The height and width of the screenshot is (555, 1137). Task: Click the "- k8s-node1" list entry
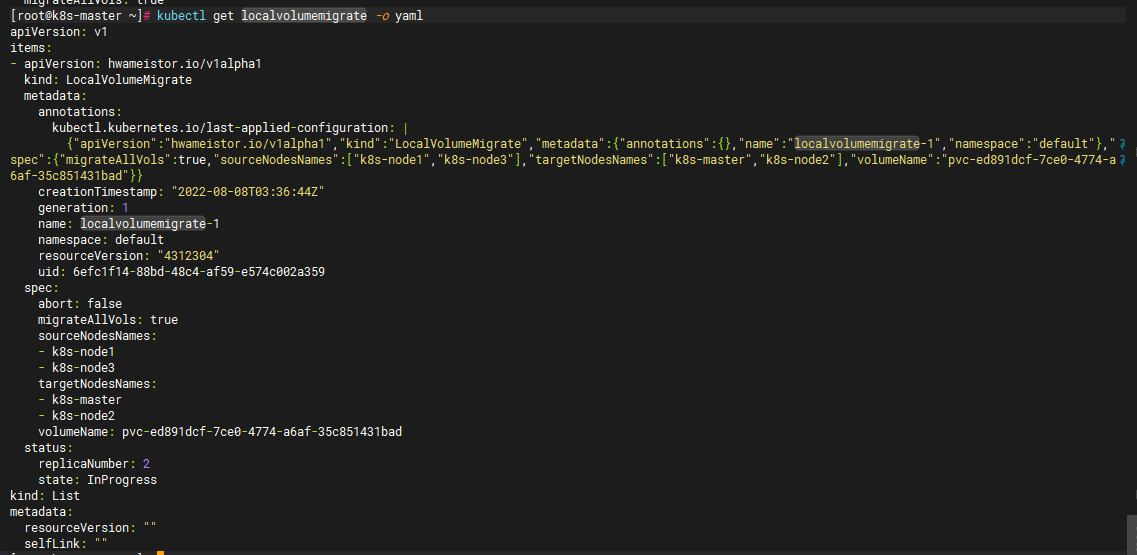pyautogui.click(x=76, y=351)
